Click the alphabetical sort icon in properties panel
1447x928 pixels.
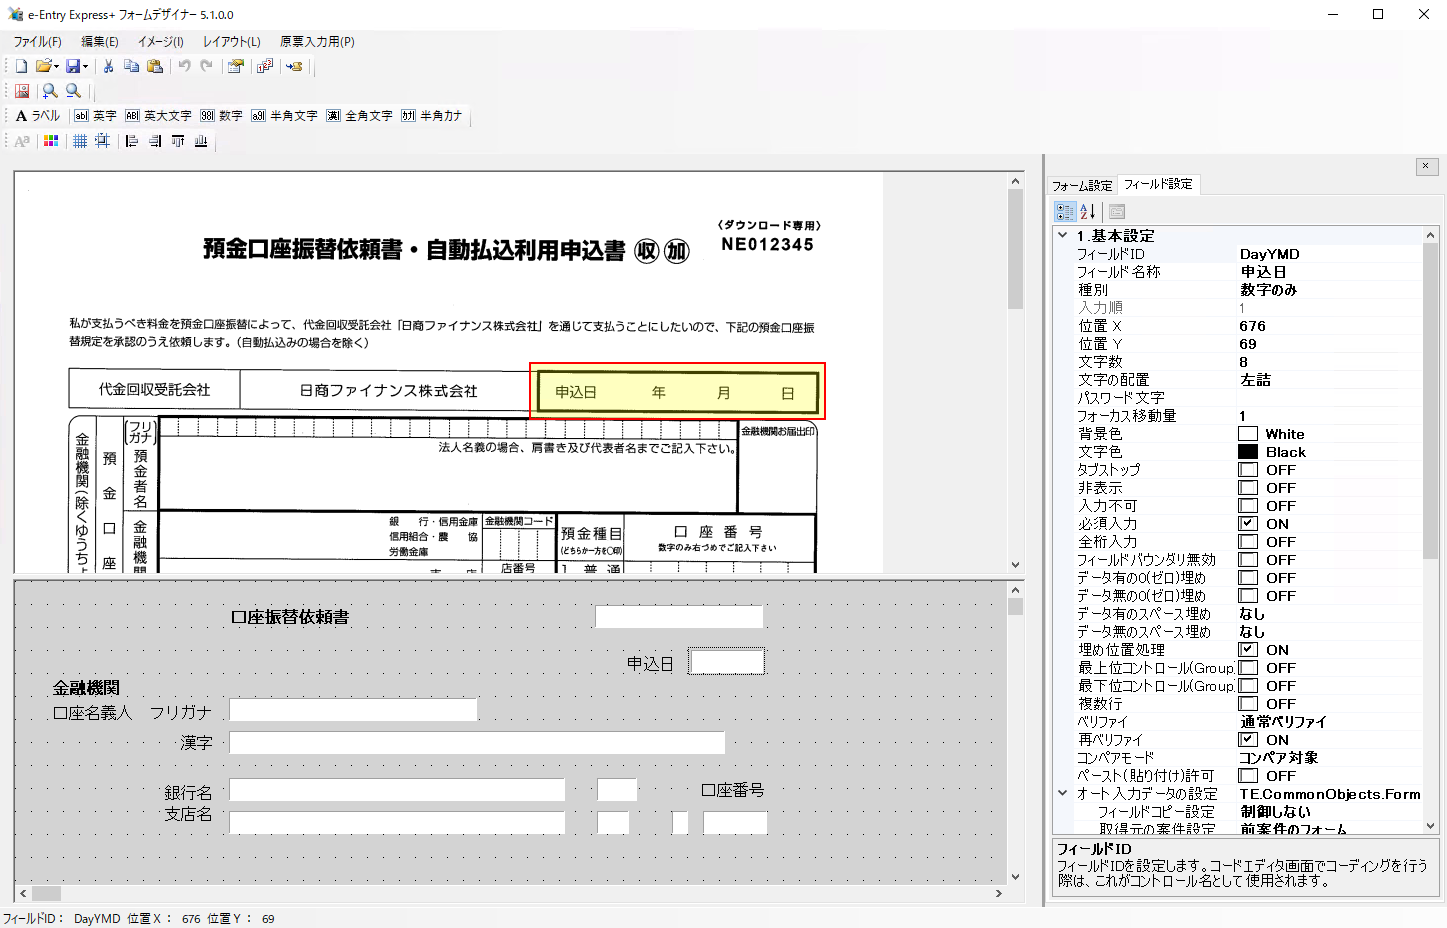click(x=1086, y=211)
